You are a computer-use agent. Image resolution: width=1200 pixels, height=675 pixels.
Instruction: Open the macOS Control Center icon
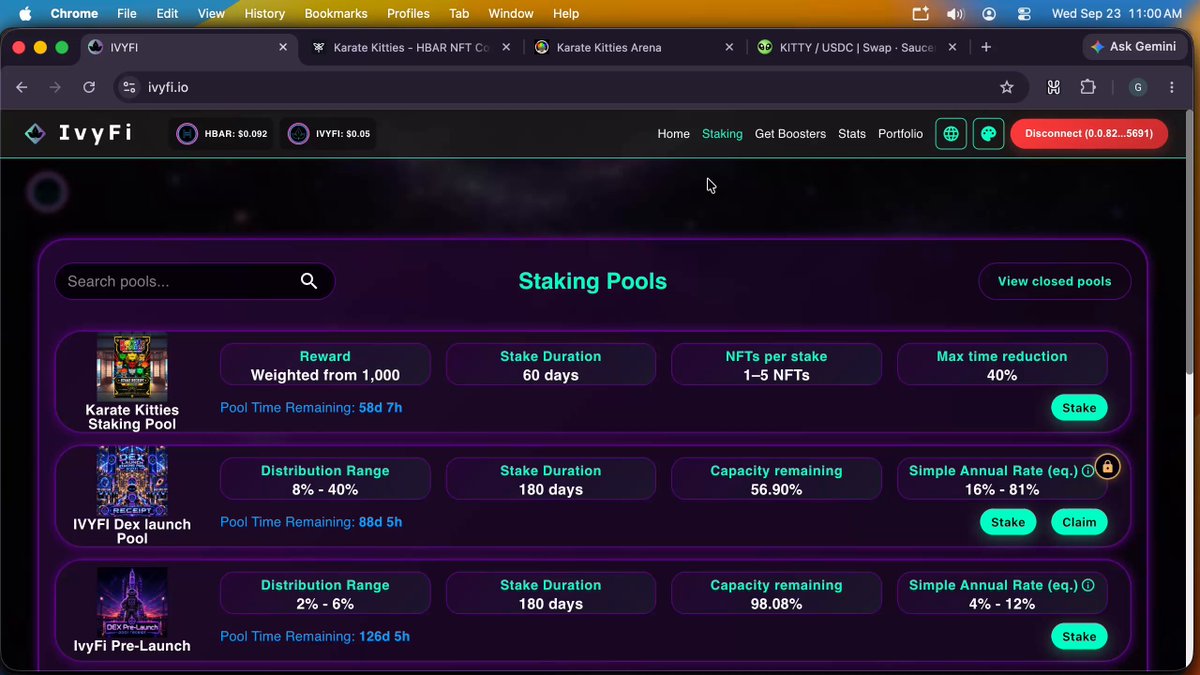1024,14
